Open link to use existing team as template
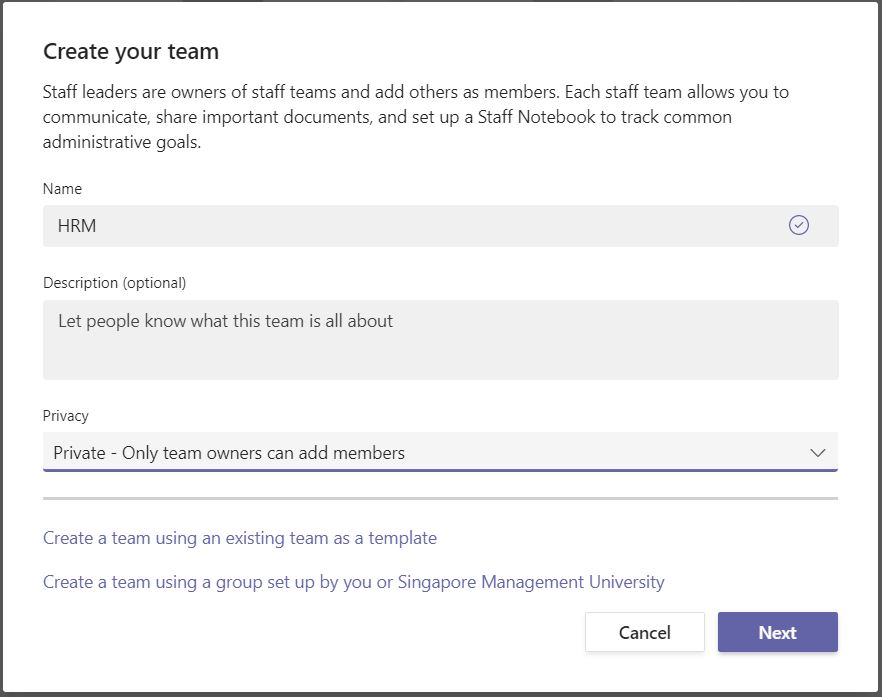The image size is (882, 697). click(x=240, y=538)
